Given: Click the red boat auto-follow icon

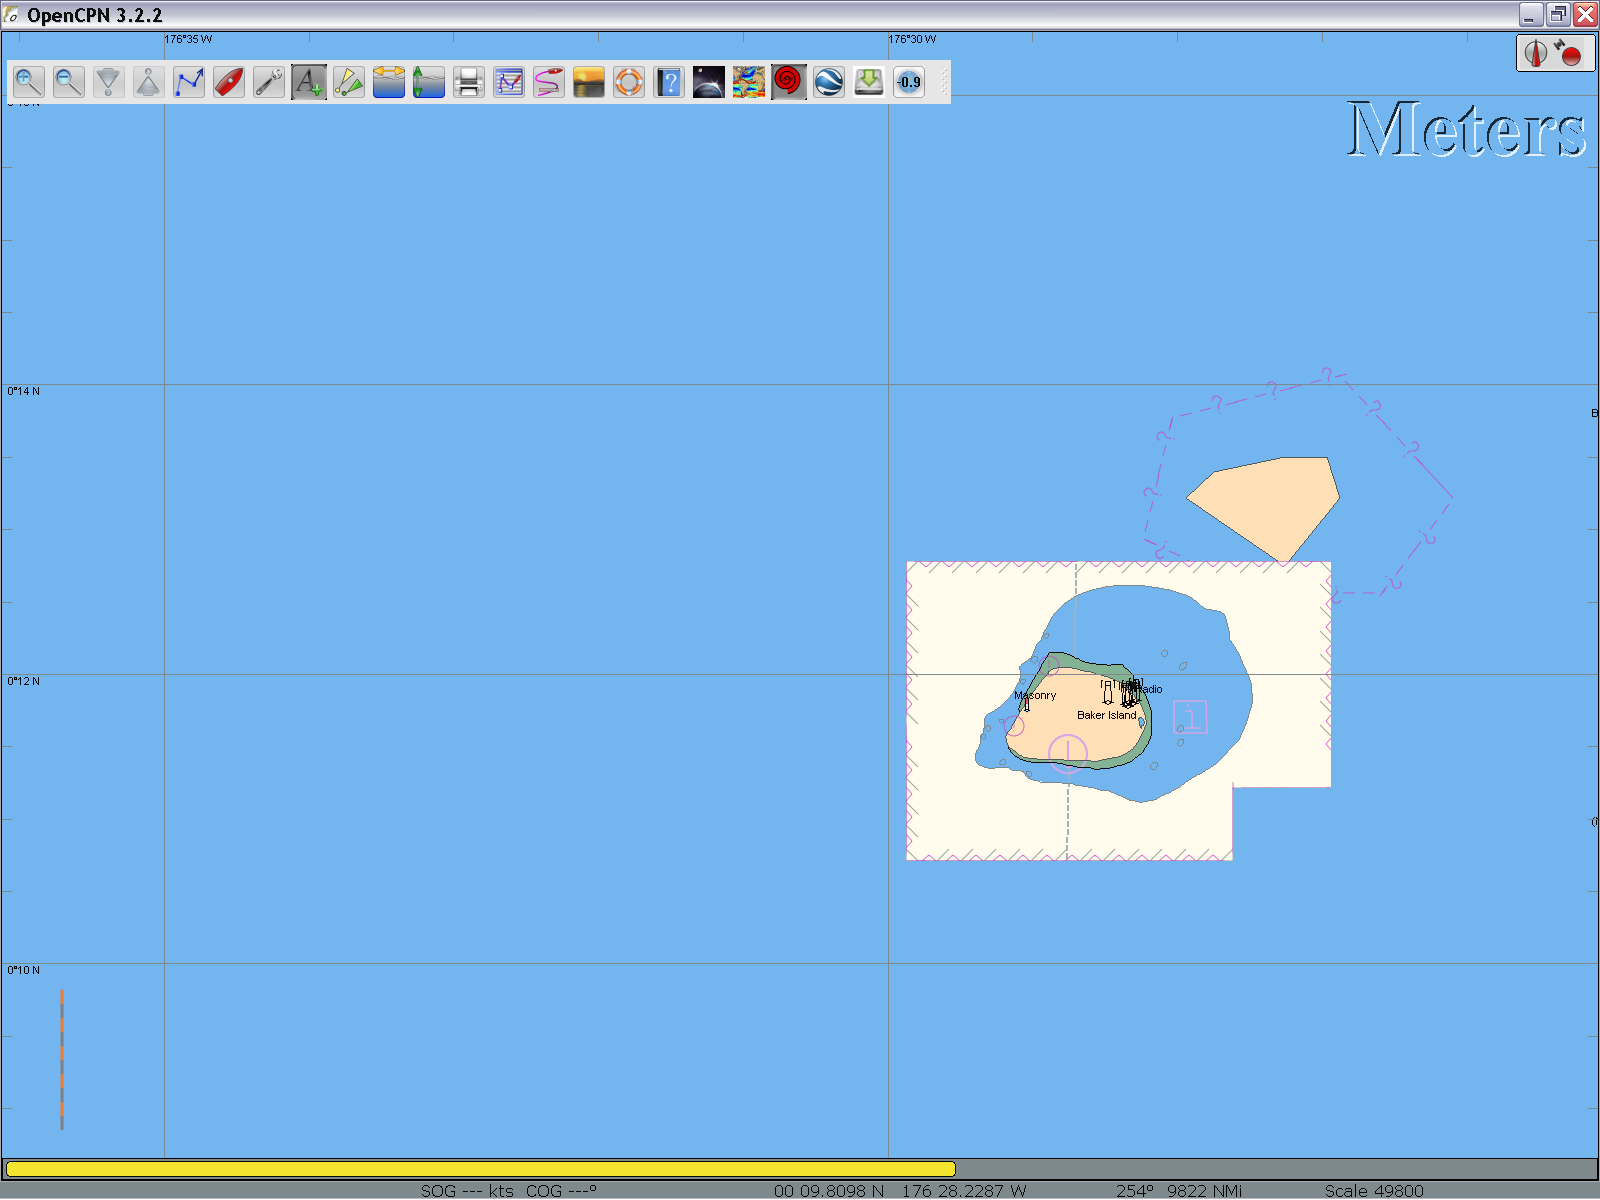Looking at the screenshot, I should pyautogui.click(x=229, y=82).
